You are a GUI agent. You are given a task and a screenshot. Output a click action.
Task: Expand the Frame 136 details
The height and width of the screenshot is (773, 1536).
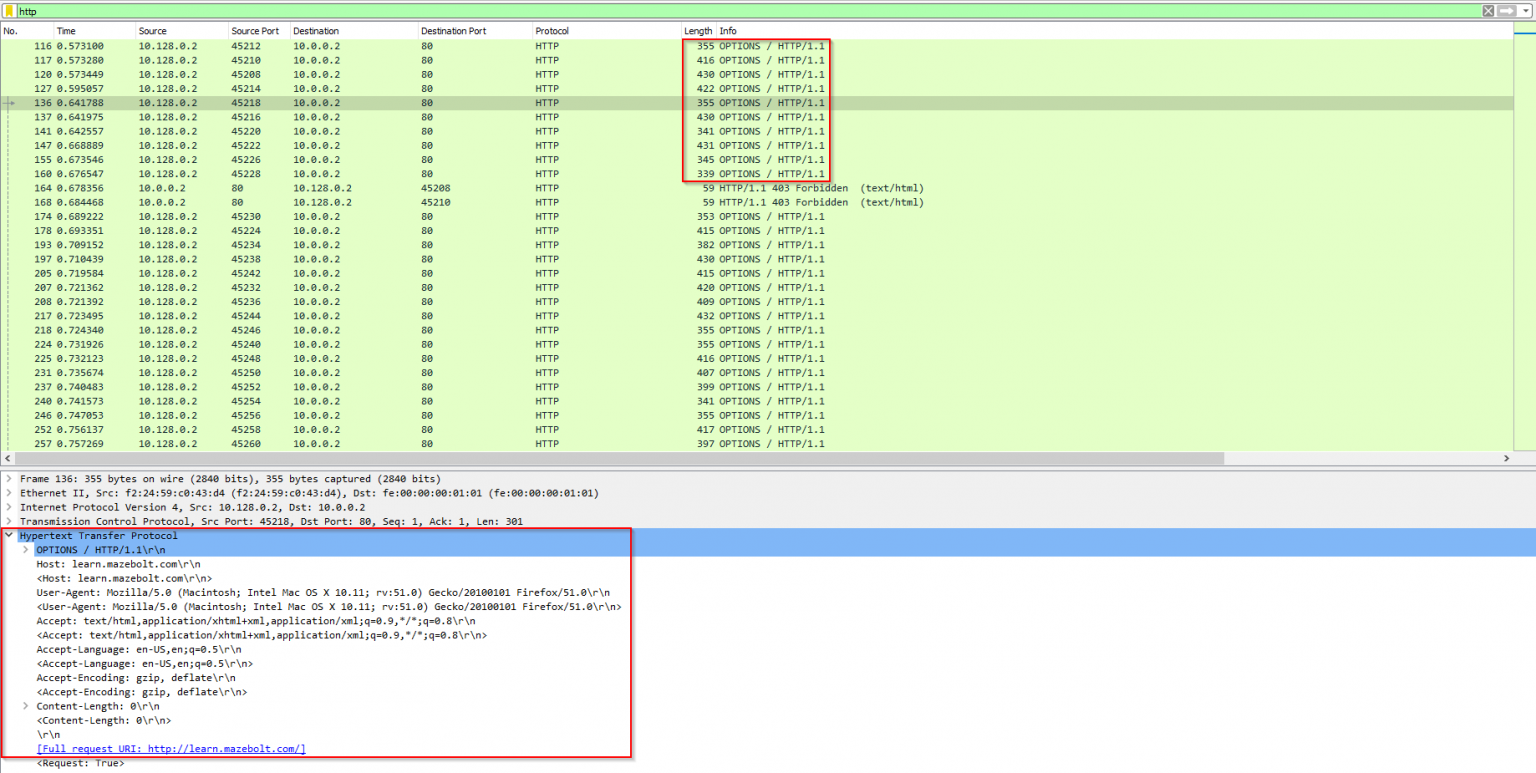pyautogui.click(x=9, y=479)
